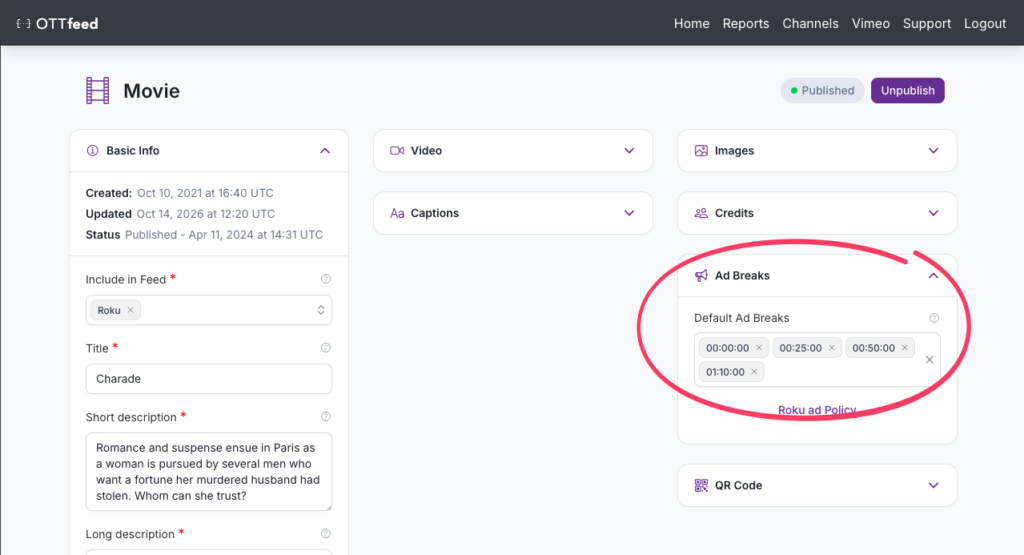Click the QR Code icon
1024x555 pixels.
pos(701,485)
